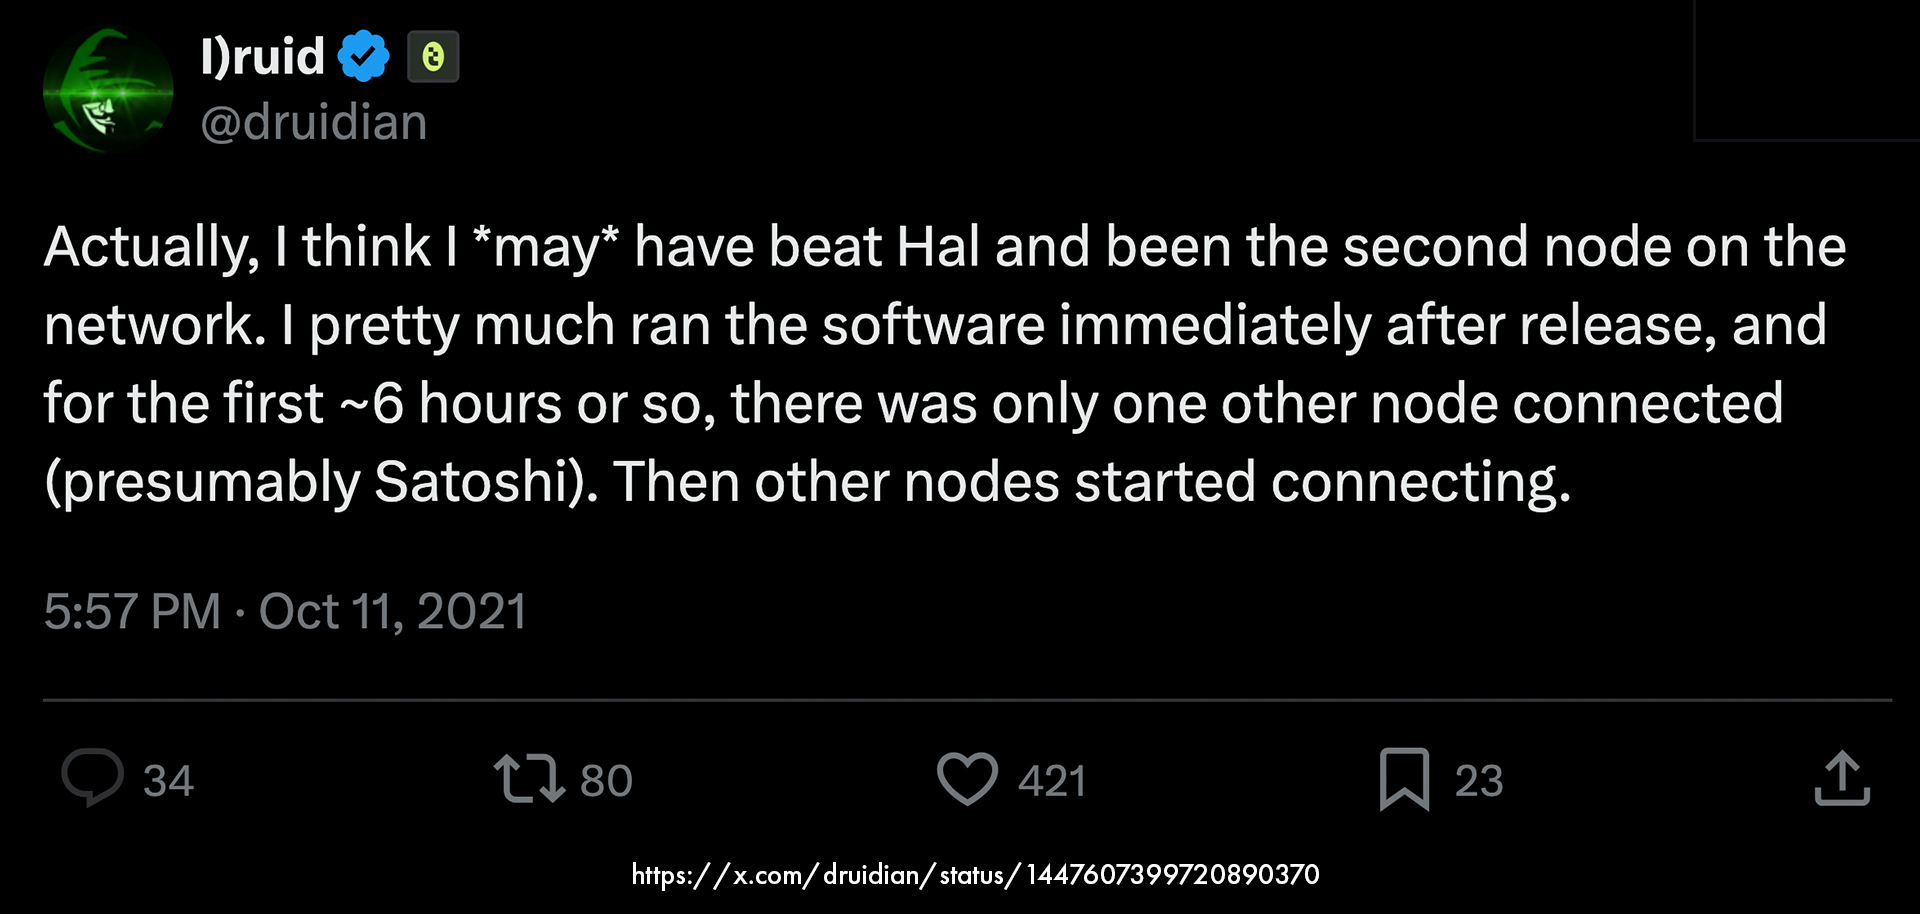
Task: Visit the @druidian handle
Action: pos(314,122)
